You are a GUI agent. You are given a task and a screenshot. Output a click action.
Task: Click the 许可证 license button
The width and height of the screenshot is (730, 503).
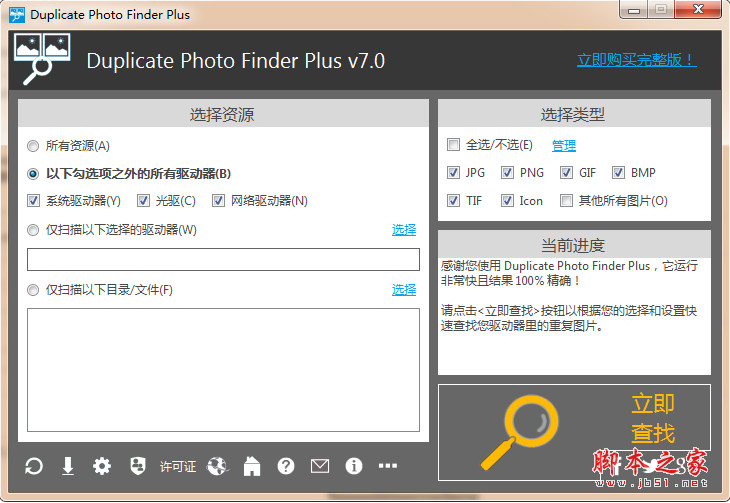coord(178,466)
